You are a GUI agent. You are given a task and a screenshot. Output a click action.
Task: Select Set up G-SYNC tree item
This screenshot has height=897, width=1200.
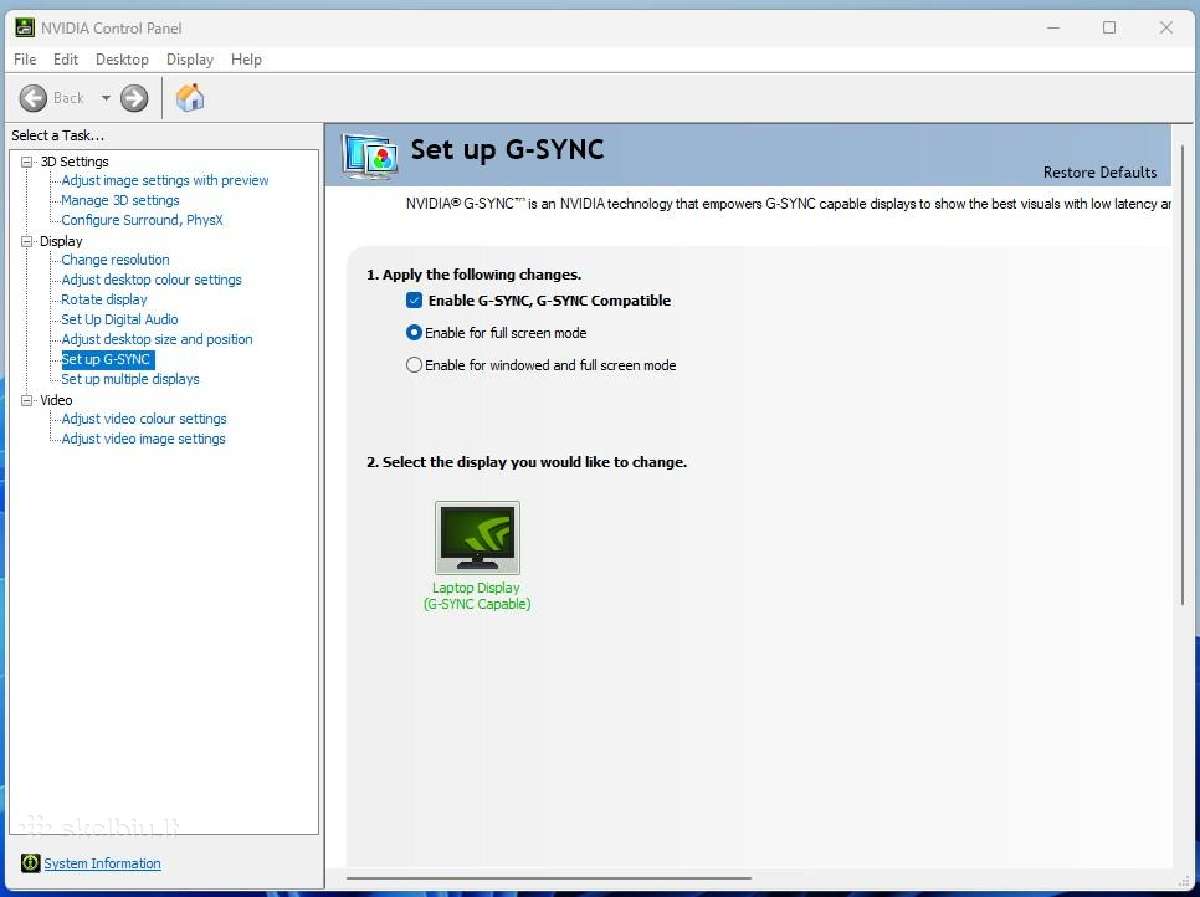(107, 359)
